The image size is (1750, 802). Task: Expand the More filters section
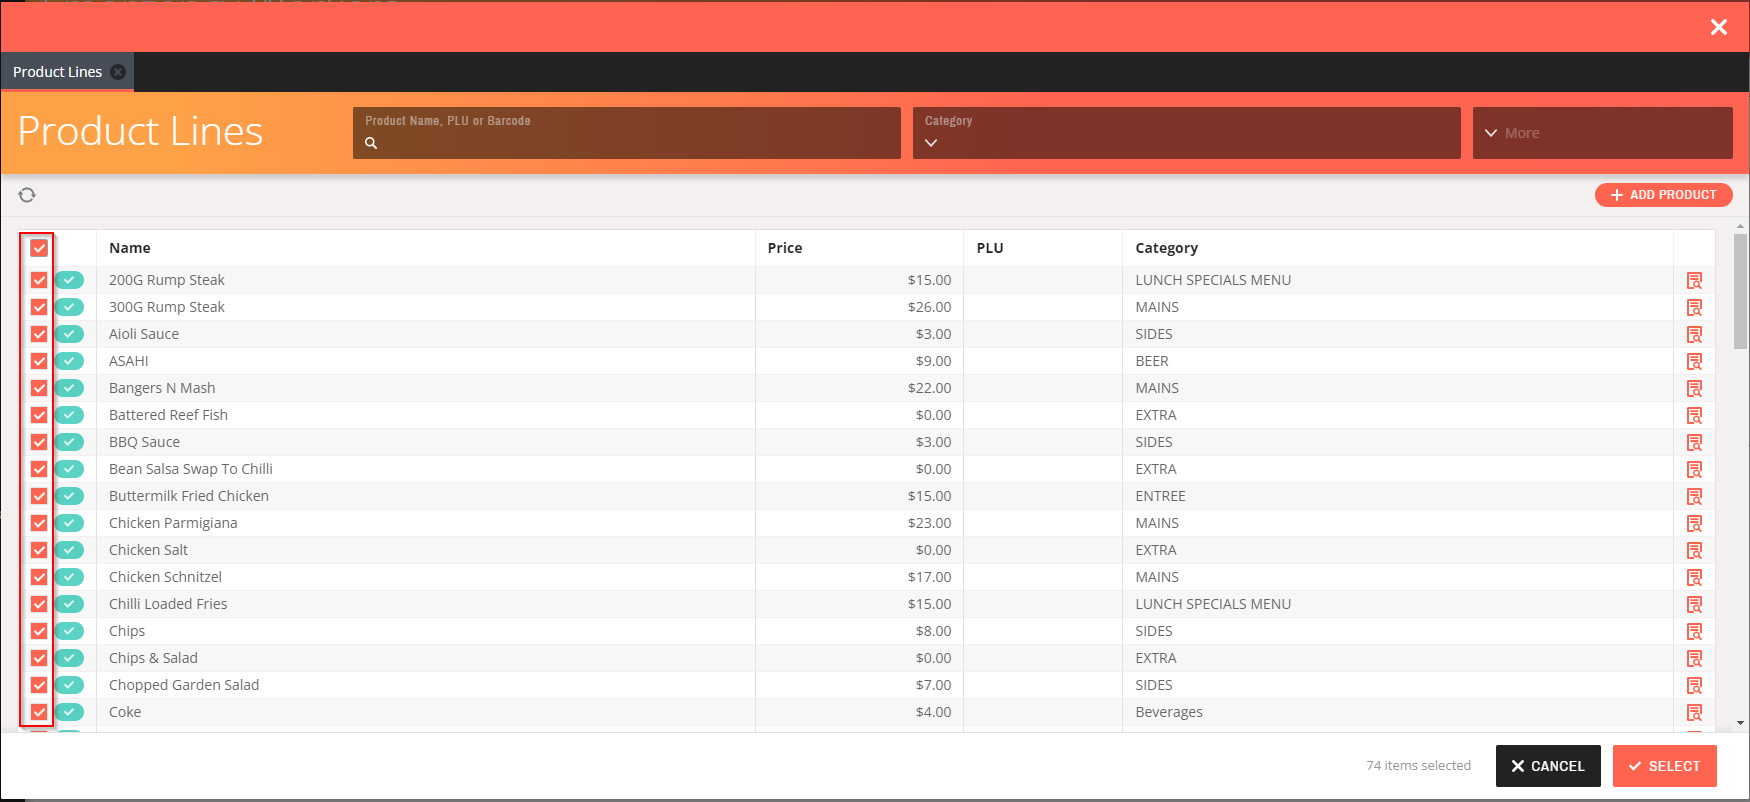tap(1602, 133)
